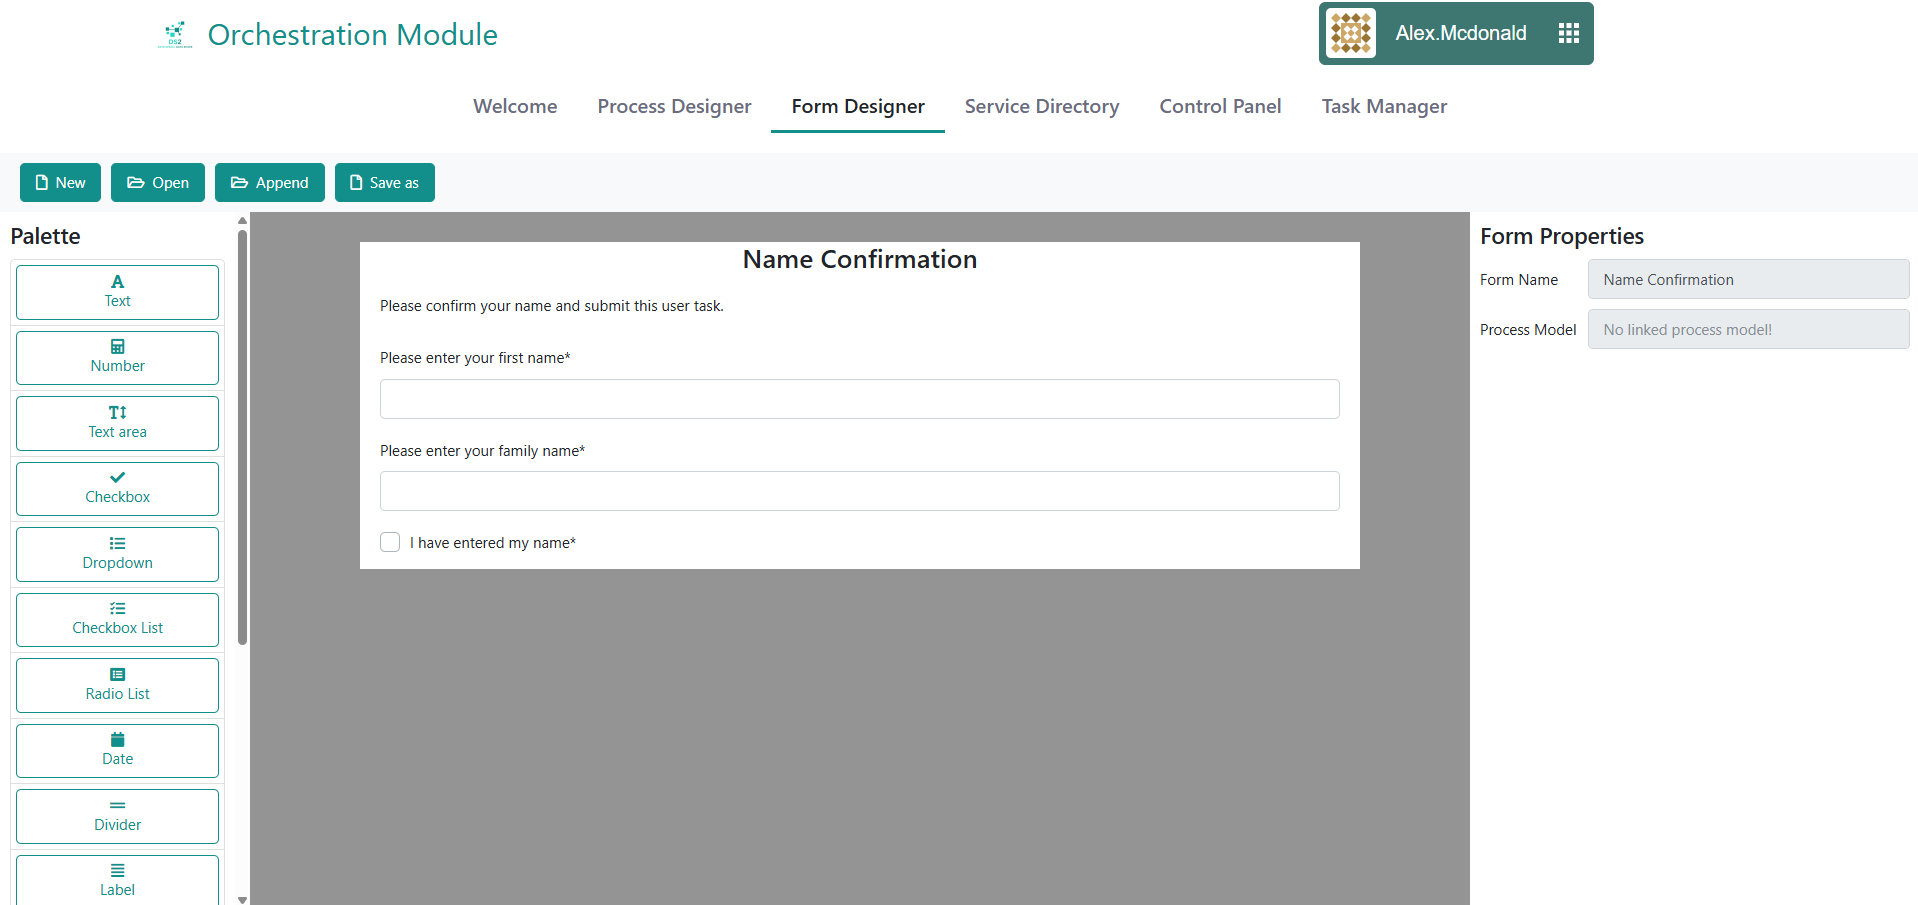Click the palette vertical scrollbar
Image resolution: width=1918 pixels, height=905 pixels.
242,440
